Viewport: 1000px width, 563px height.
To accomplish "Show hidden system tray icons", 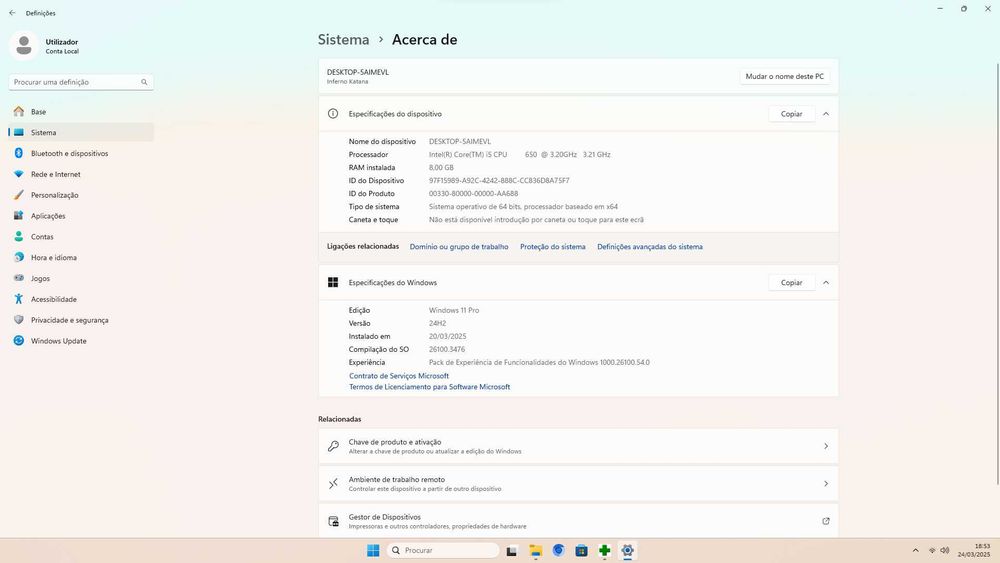I will [x=916, y=550].
